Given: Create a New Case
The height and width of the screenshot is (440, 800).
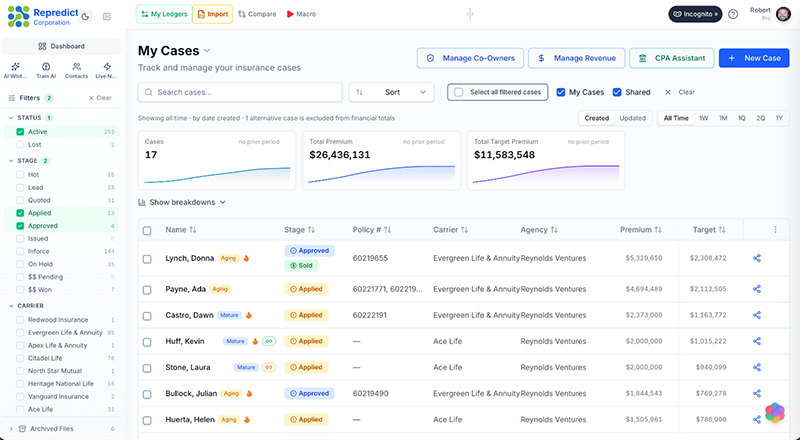Looking at the screenshot, I should pyautogui.click(x=754, y=58).
